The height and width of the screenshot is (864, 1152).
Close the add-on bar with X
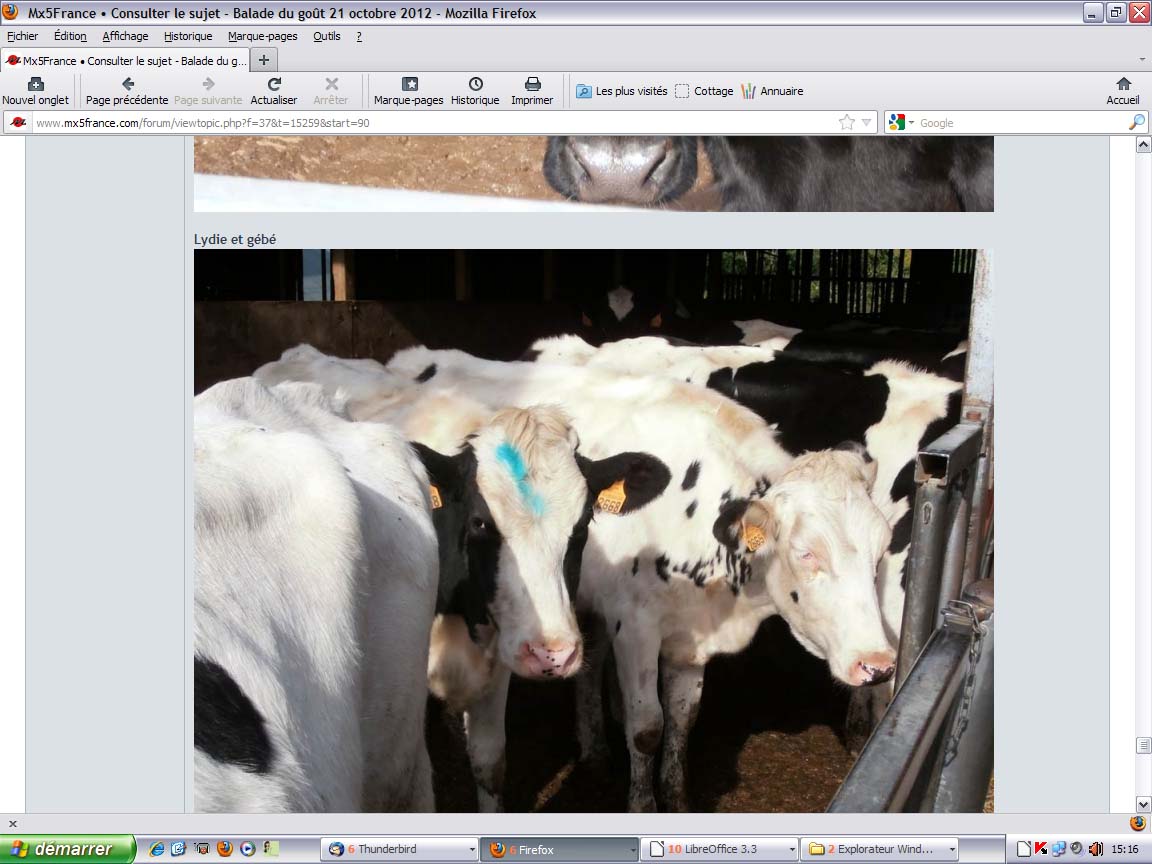coord(12,824)
